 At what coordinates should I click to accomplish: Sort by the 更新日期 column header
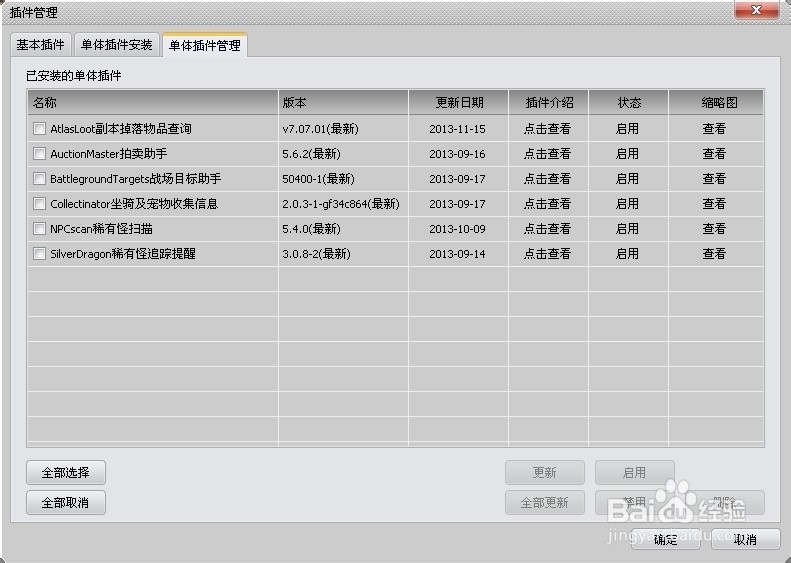tap(458, 102)
